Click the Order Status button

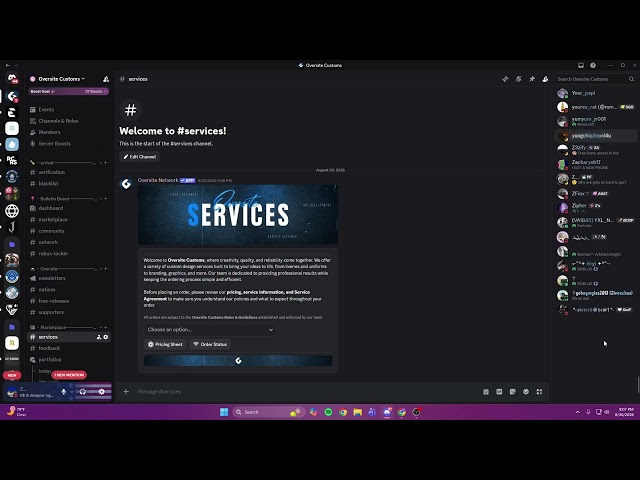click(210, 344)
